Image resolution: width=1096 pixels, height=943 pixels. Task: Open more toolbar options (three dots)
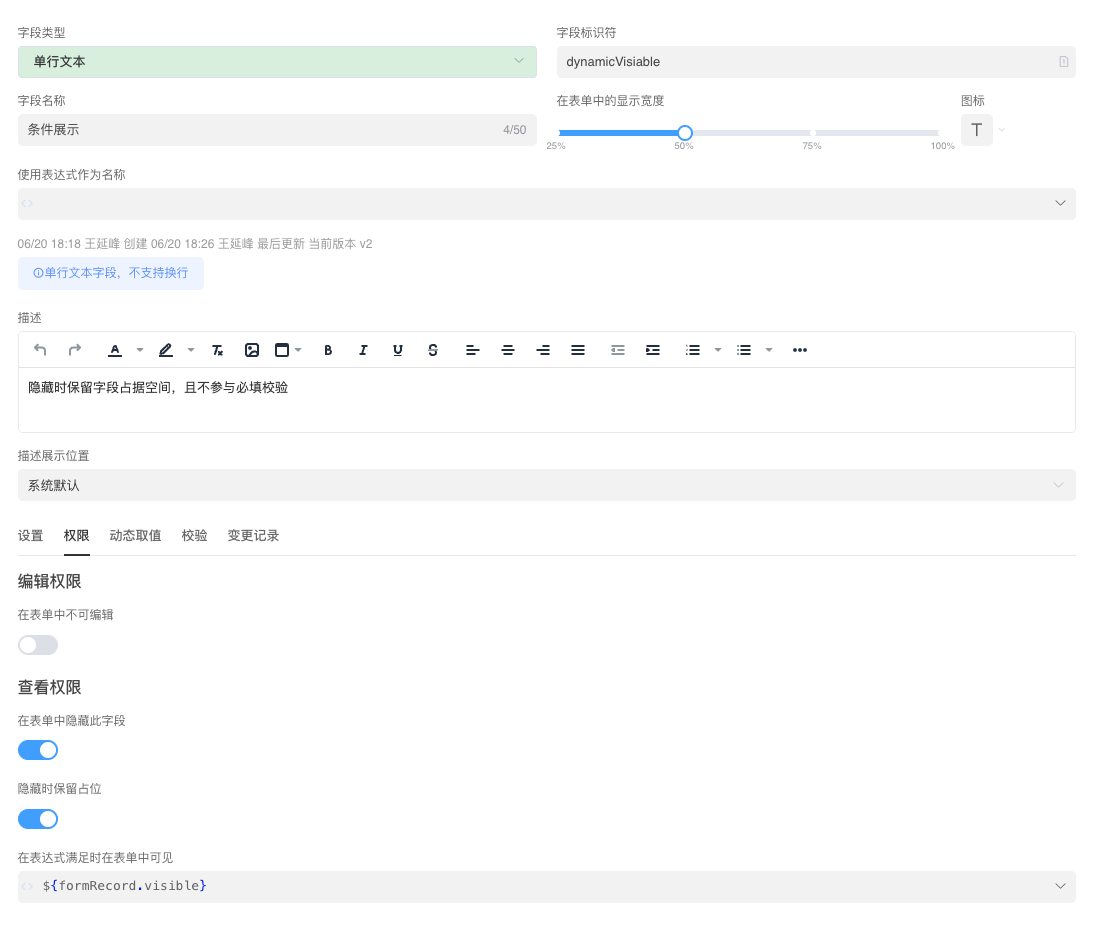click(799, 350)
